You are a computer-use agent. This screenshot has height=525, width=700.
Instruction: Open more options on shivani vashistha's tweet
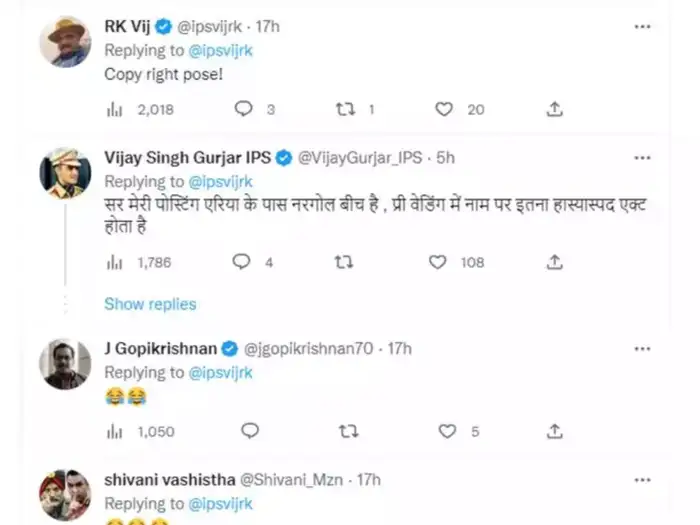click(x=643, y=480)
